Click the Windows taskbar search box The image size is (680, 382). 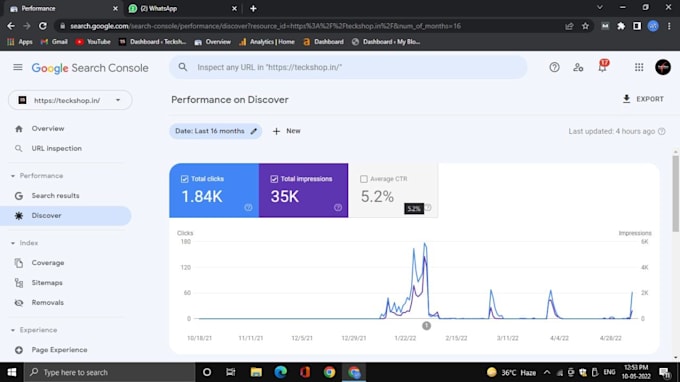[x=109, y=372]
